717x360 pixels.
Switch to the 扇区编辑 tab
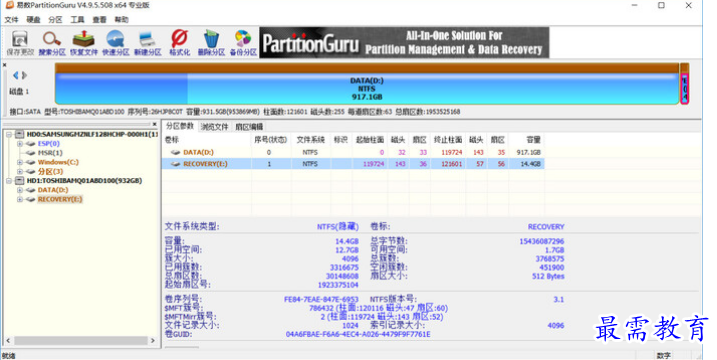tap(249, 127)
